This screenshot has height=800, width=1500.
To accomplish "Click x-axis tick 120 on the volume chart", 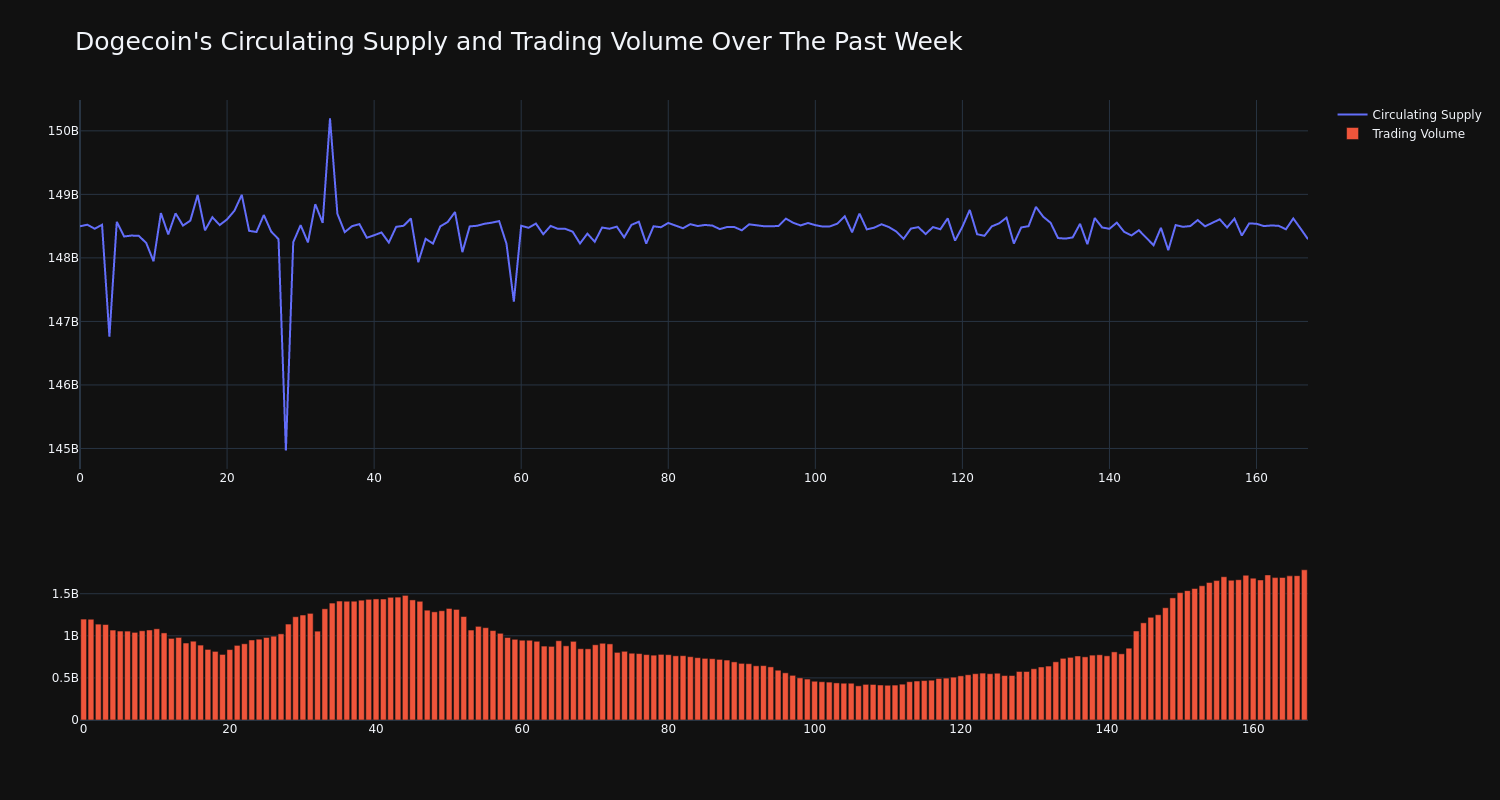I will (961, 729).
